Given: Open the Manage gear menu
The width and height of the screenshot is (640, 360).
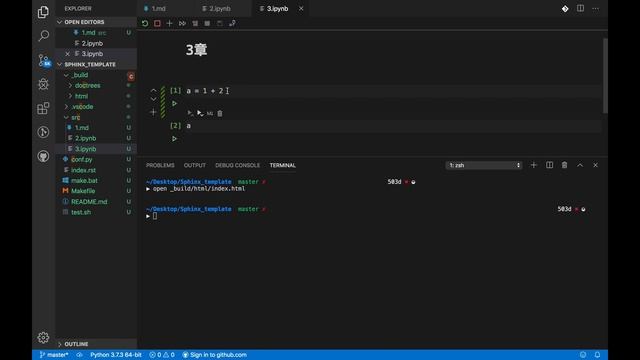Looking at the screenshot, I should click(x=43, y=338).
